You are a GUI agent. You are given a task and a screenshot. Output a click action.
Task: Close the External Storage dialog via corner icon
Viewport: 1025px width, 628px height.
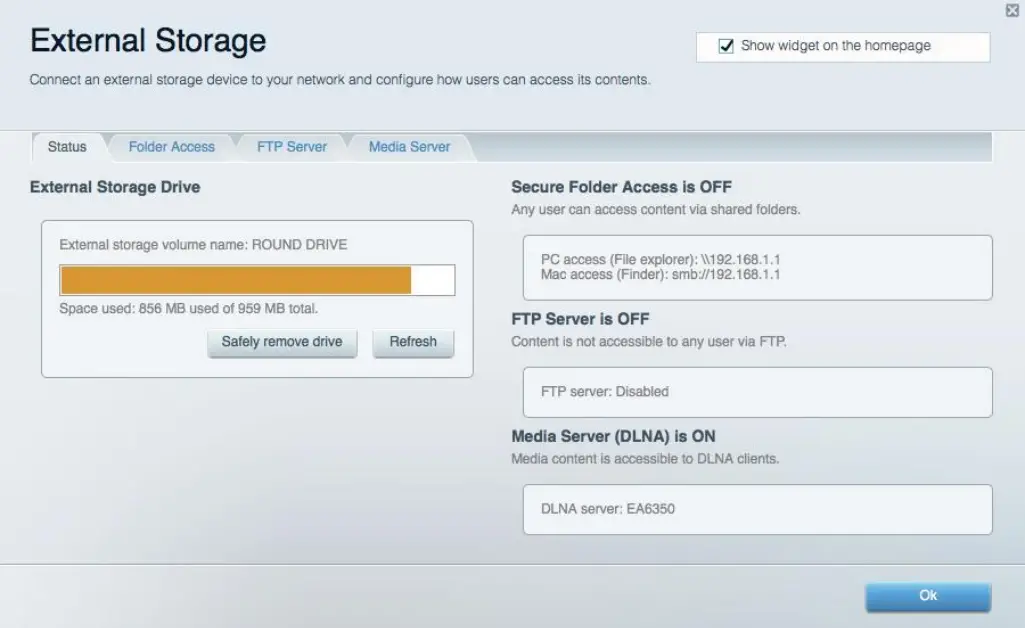(x=1012, y=10)
